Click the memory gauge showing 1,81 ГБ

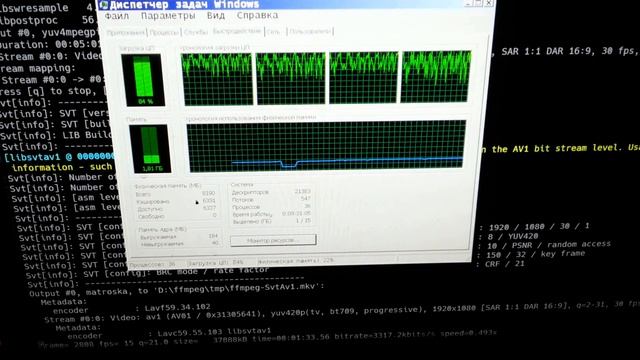150,149
